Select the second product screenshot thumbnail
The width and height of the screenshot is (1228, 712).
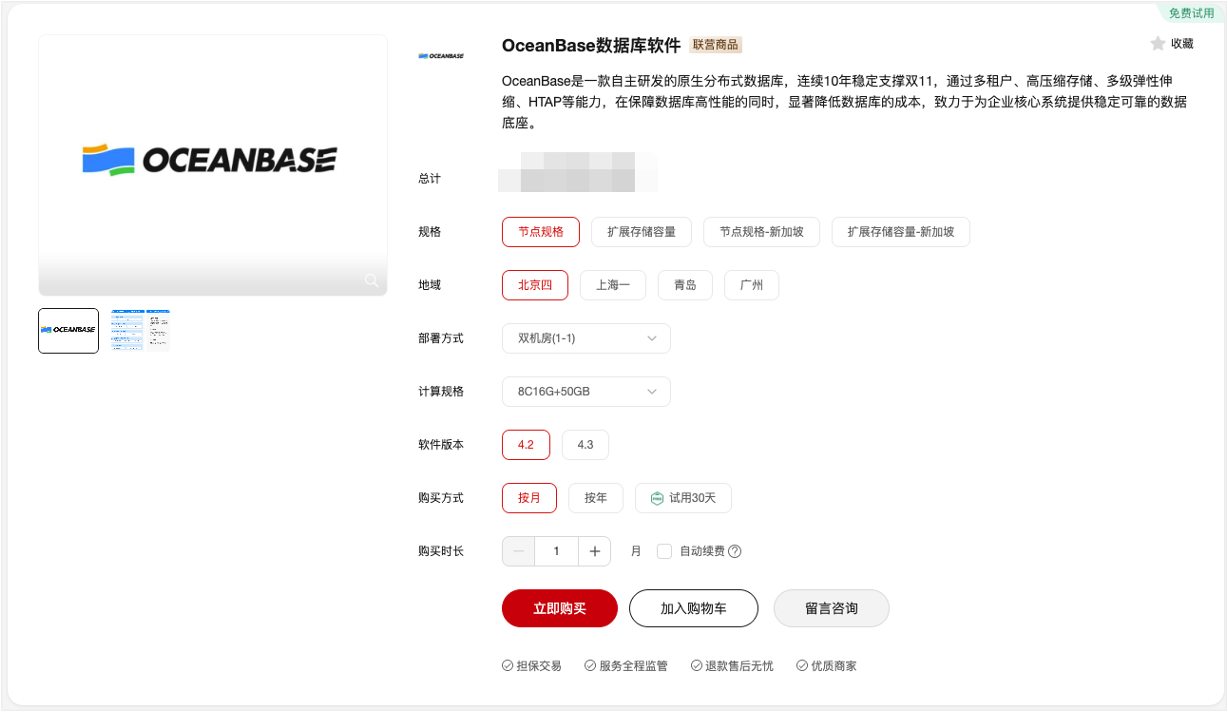[x=140, y=330]
